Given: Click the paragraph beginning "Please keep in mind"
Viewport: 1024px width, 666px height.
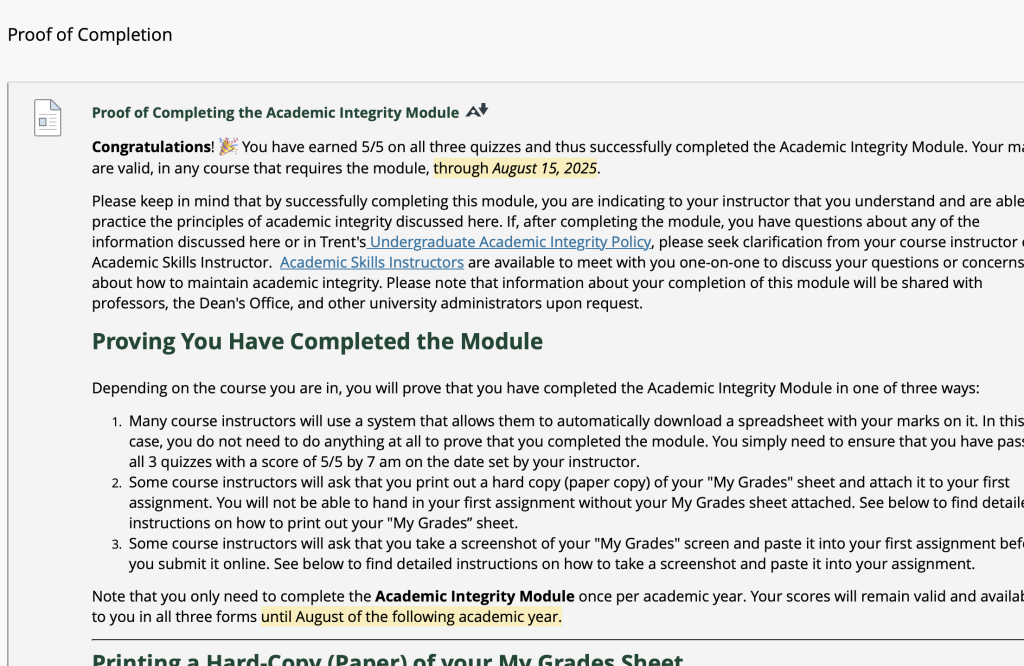Looking at the screenshot, I should (x=558, y=252).
